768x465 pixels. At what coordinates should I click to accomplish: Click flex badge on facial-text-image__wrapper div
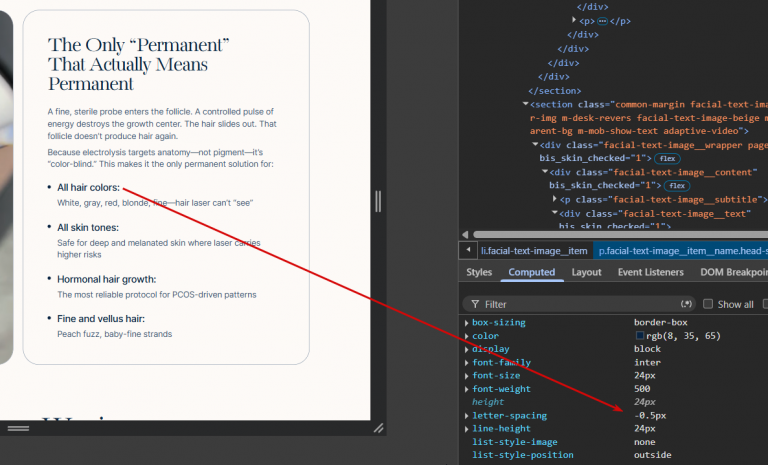667,158
